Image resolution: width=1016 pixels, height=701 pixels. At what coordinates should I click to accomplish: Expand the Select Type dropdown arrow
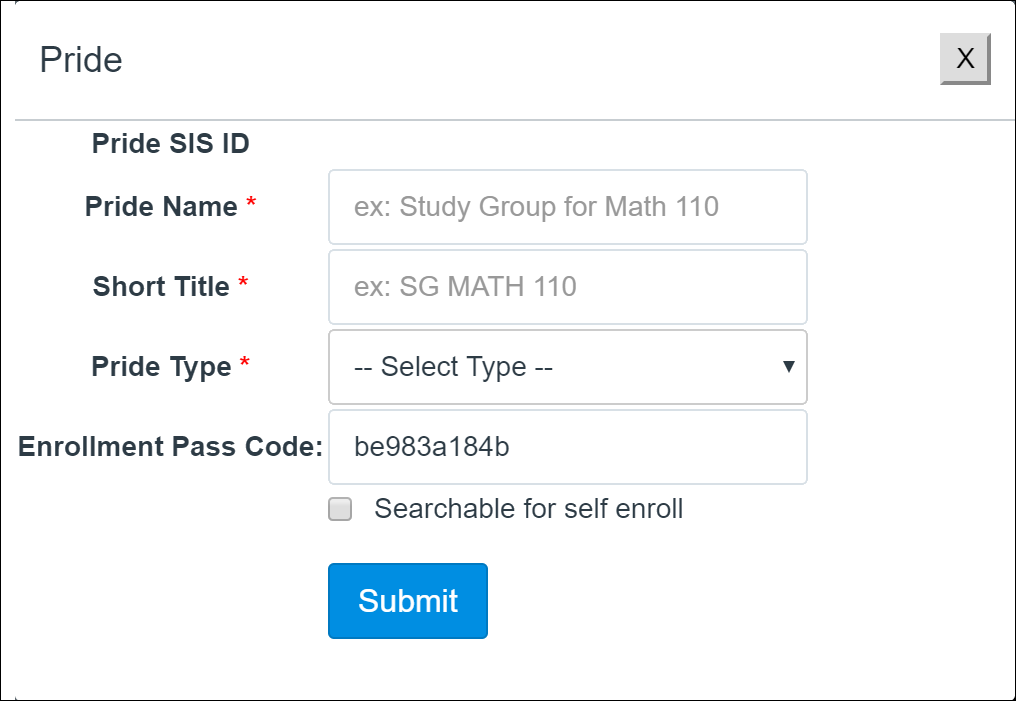click(789, 367)
